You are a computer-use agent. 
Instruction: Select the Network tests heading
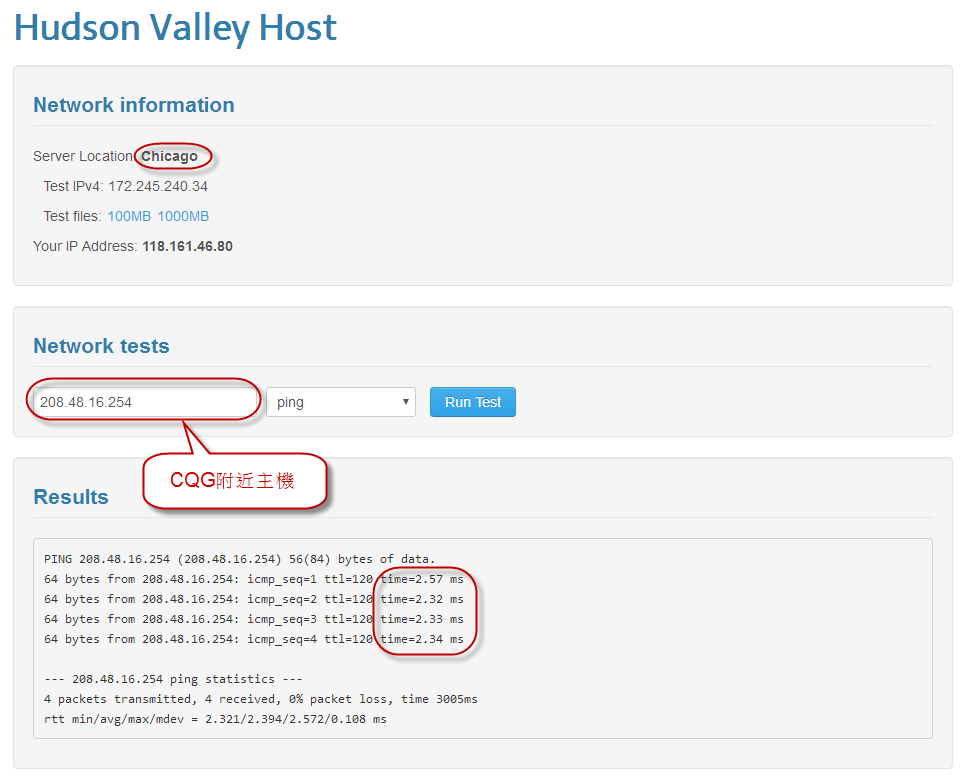(x=101, y=346)
